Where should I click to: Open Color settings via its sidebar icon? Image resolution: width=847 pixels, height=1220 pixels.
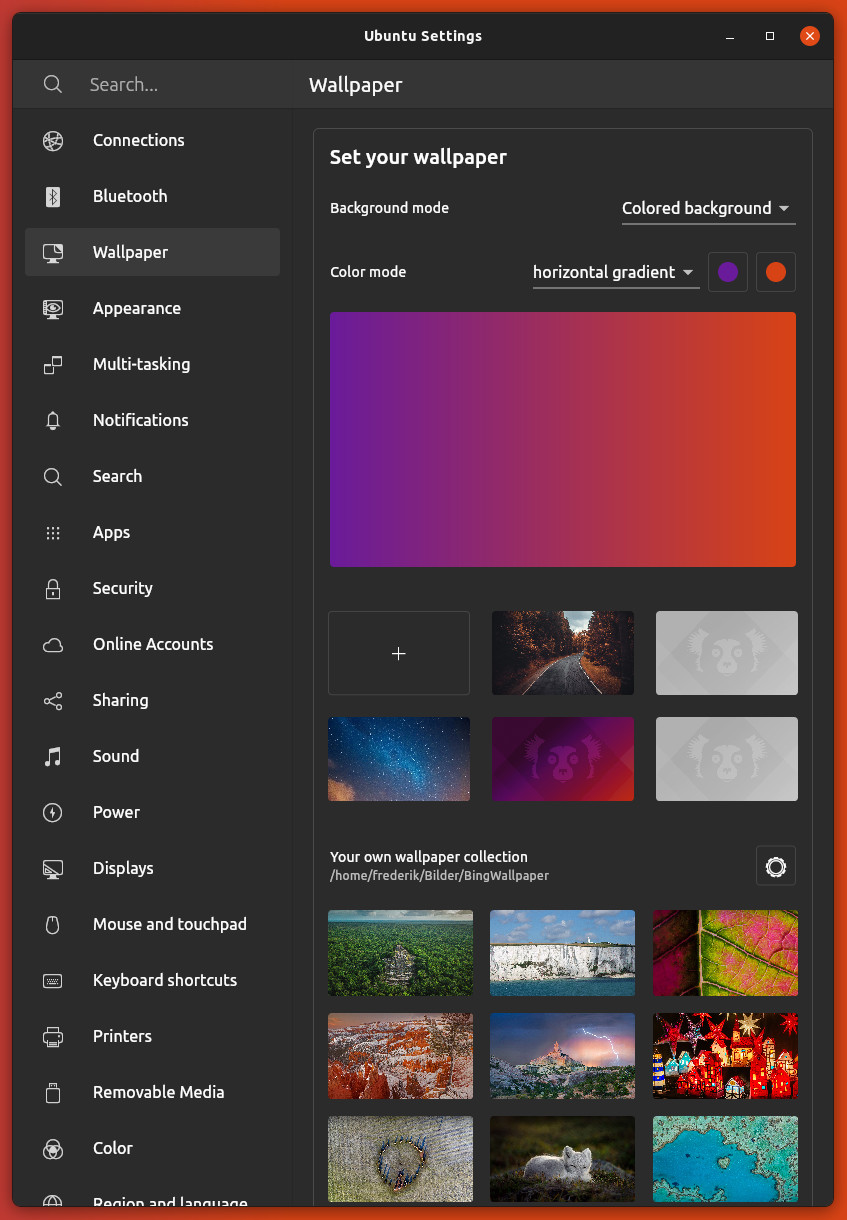tap(53, 1148)
